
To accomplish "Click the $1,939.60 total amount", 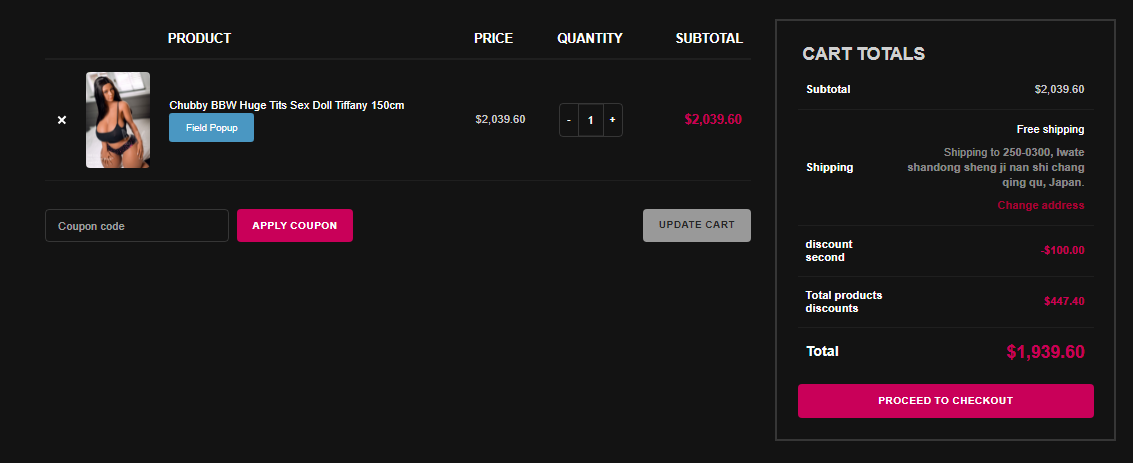I will click(1045, 352).
